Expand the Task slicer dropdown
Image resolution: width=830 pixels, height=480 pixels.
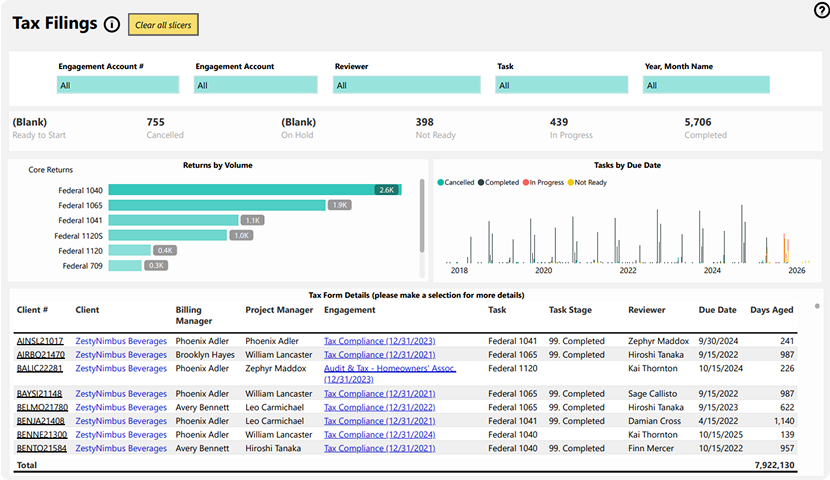coord(561,86)
